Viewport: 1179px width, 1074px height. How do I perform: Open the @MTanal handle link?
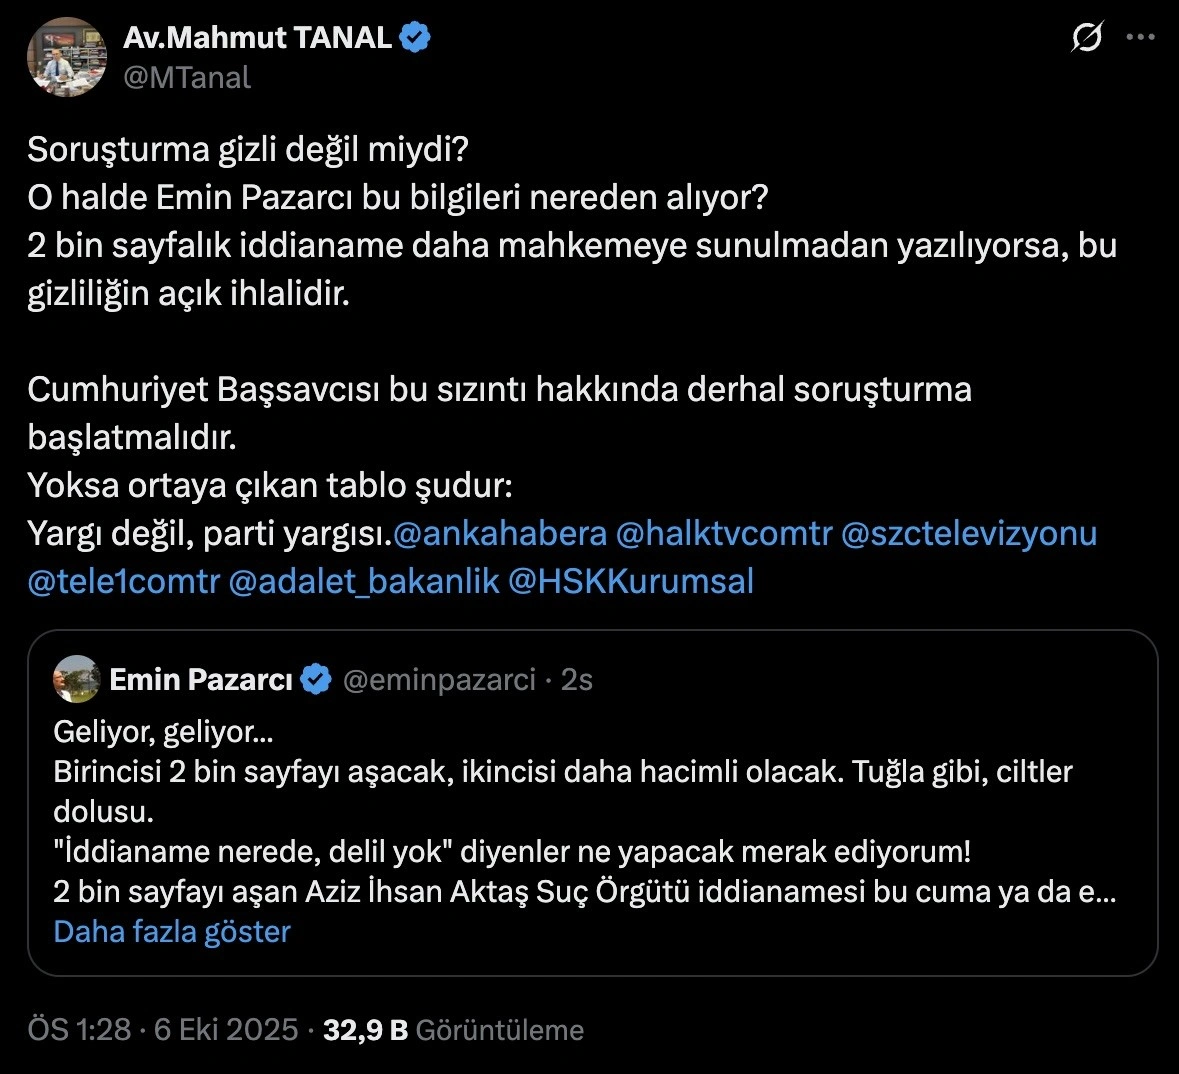tap(187, 77)
